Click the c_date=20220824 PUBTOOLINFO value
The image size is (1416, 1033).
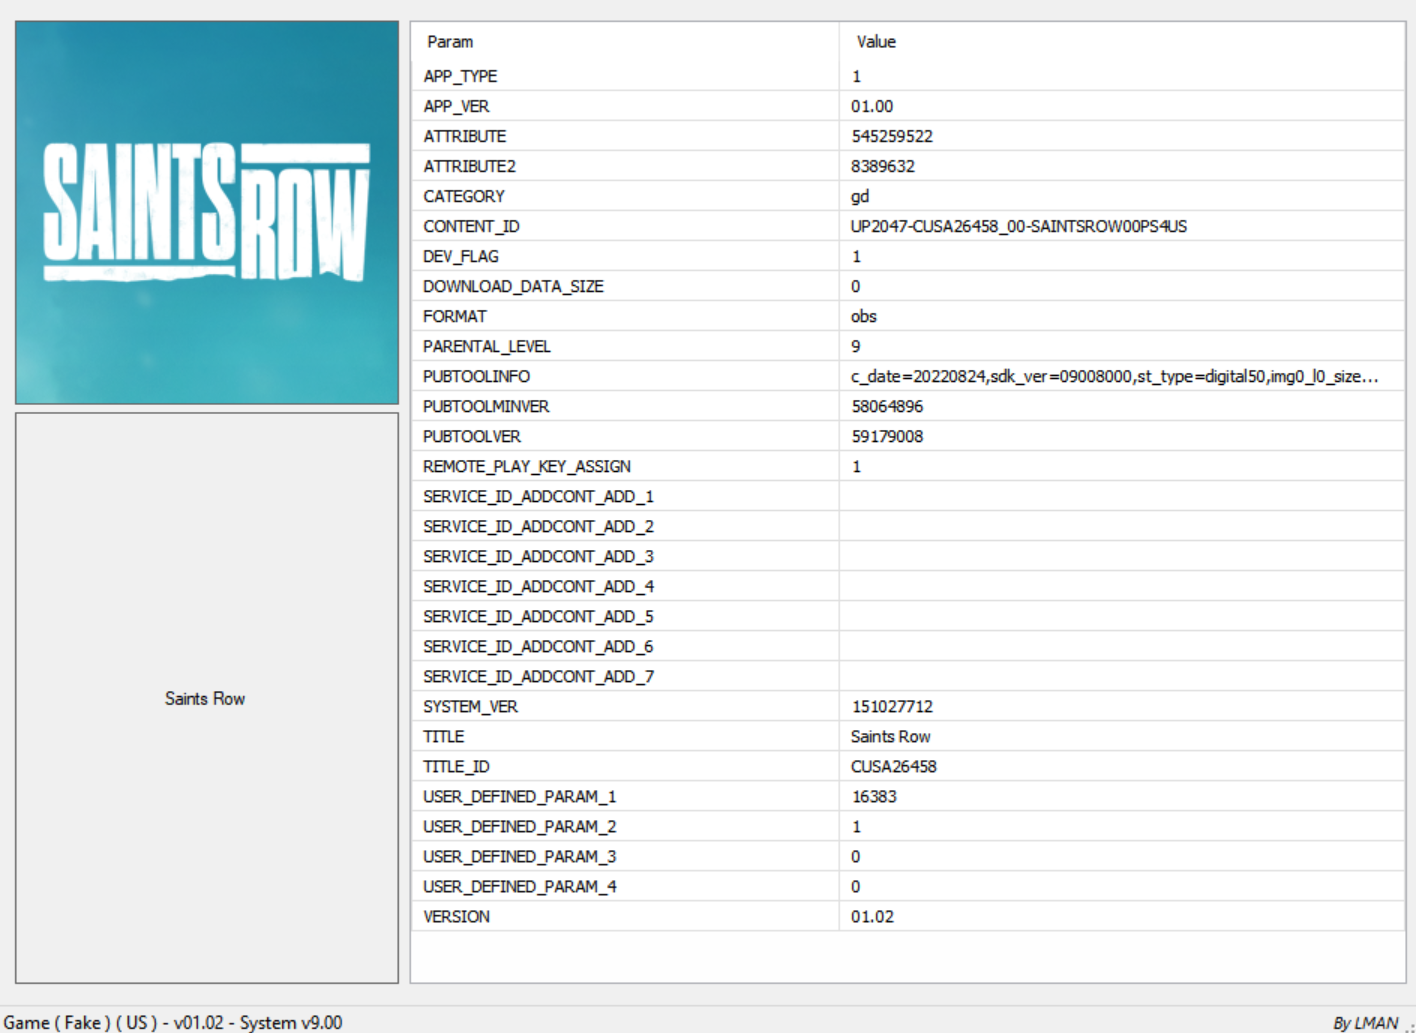pos(1115,376)
